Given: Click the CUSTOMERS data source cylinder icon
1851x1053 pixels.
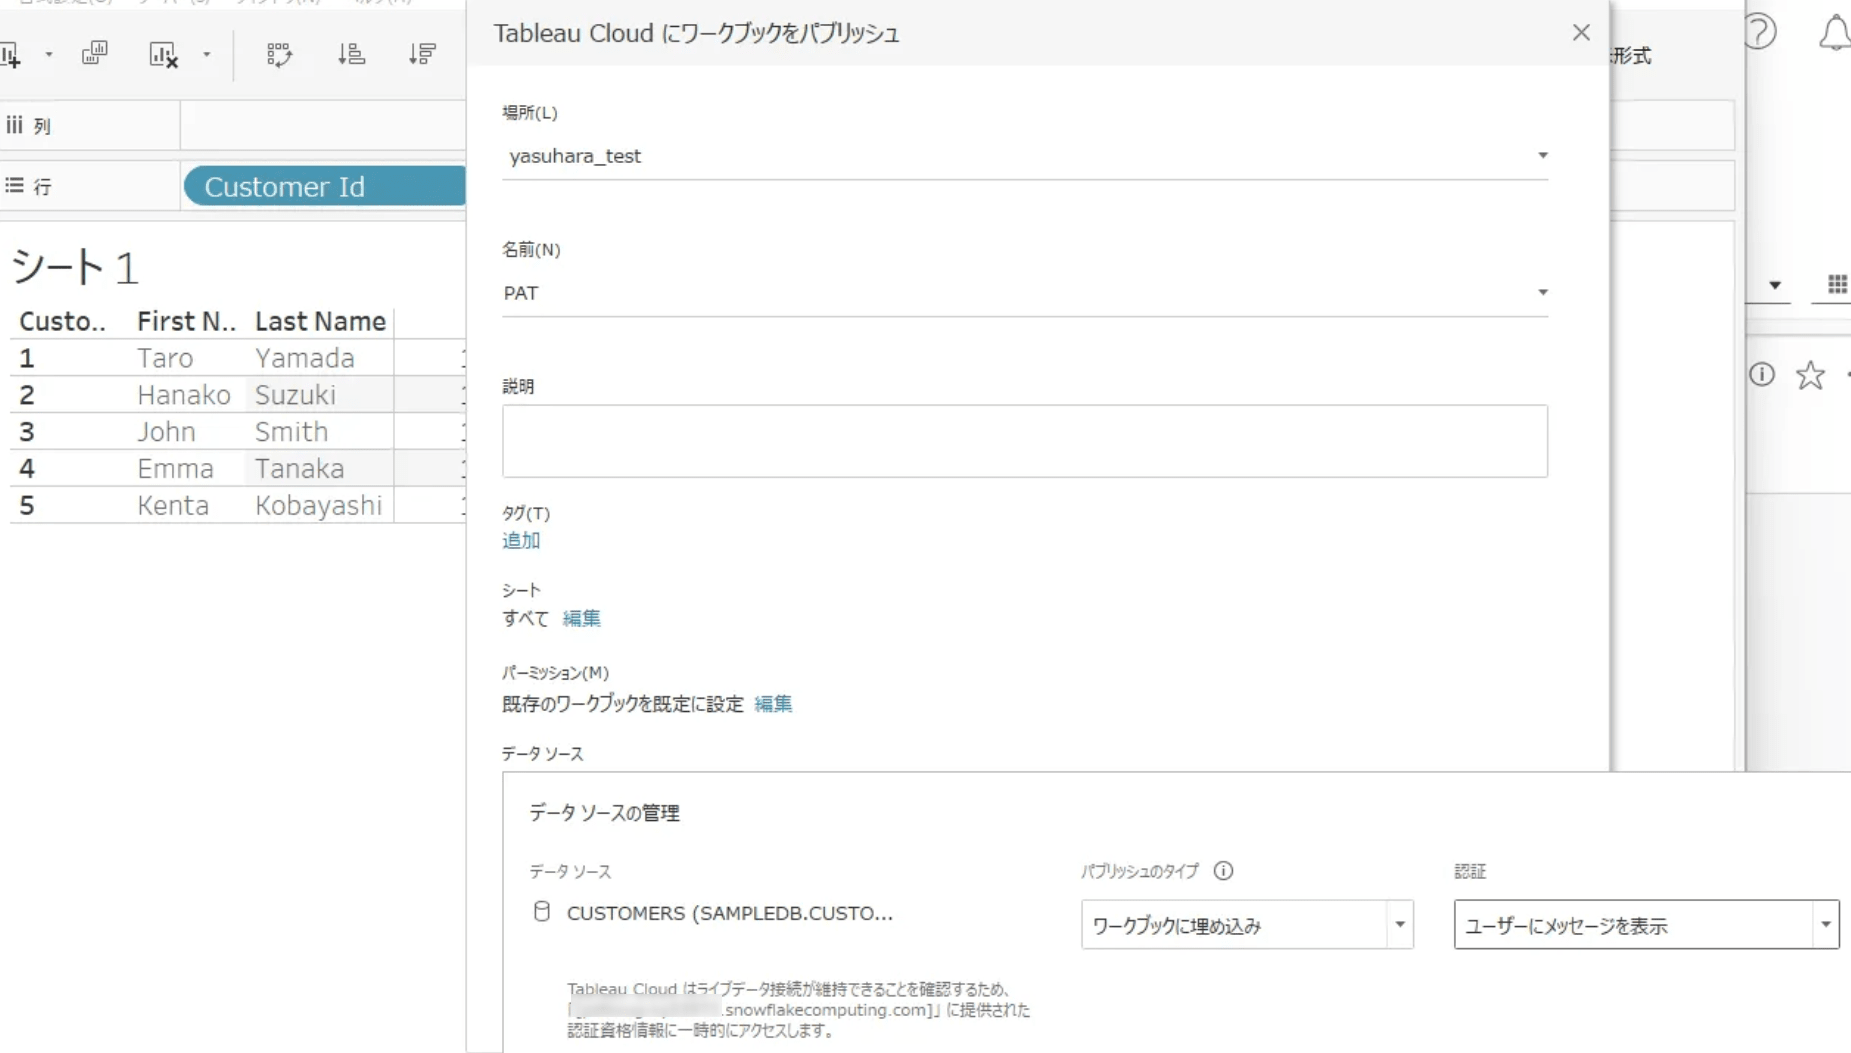Looking at the screenshot, I should pyautogui.click(x=542, y=911).
